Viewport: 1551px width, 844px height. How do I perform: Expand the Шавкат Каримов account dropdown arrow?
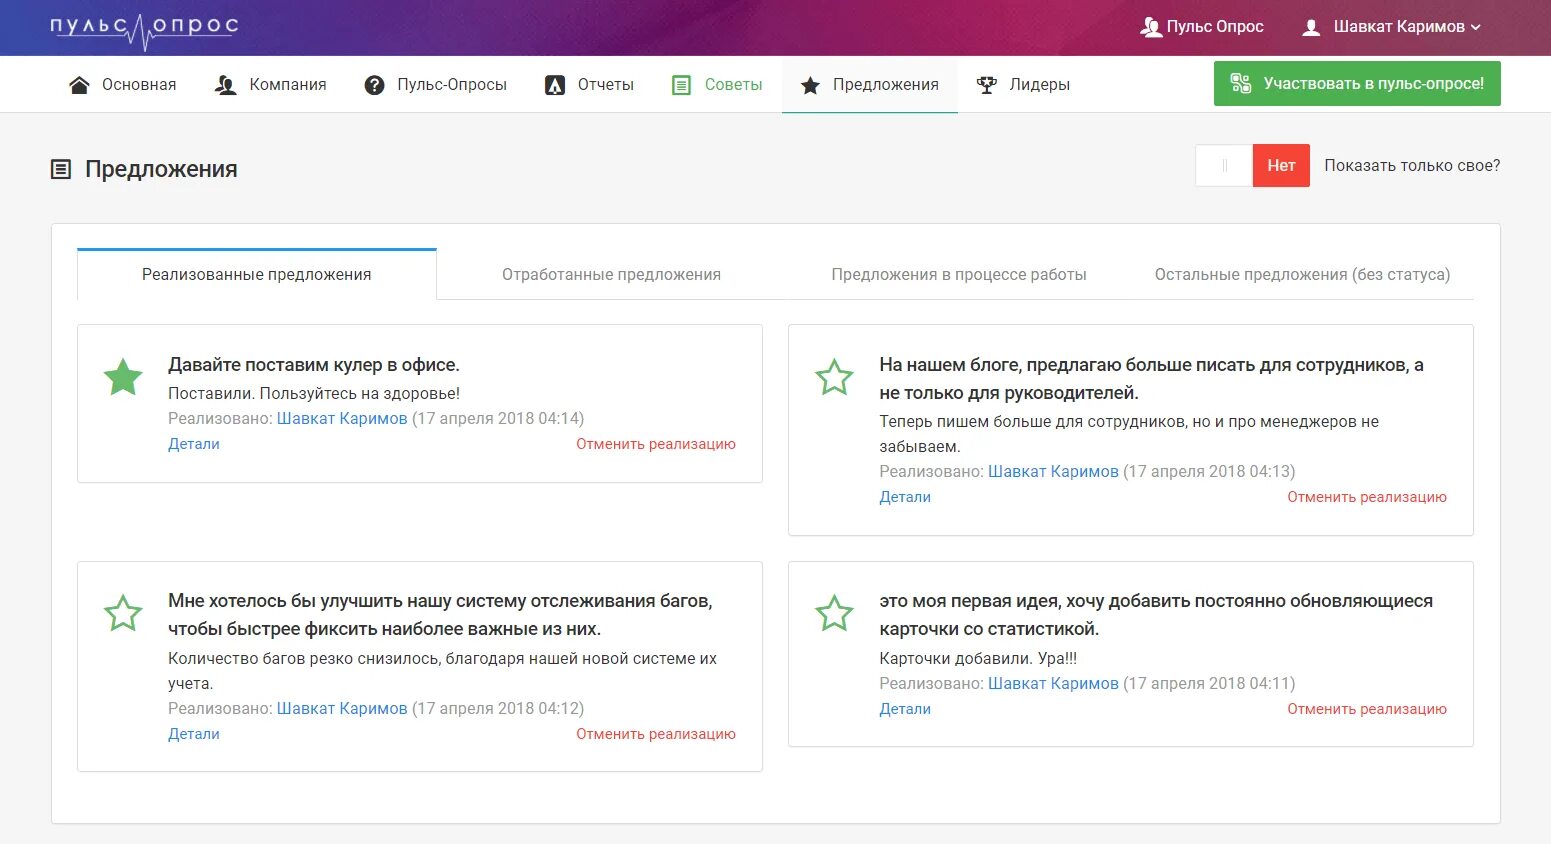1475,27
